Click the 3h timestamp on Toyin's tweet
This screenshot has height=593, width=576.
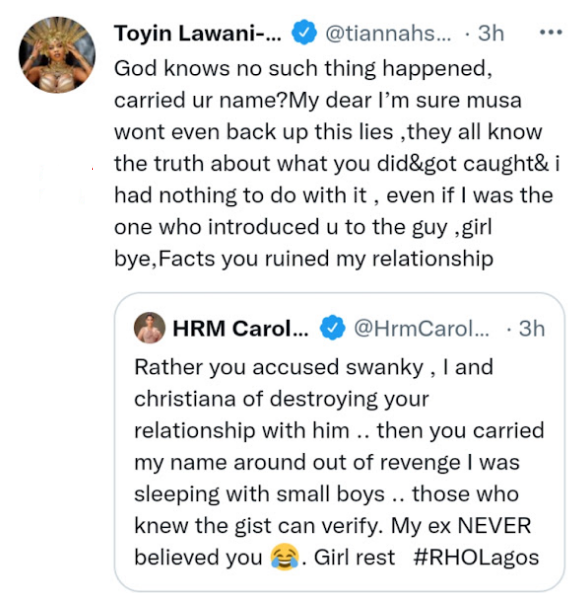click(491, 33)
